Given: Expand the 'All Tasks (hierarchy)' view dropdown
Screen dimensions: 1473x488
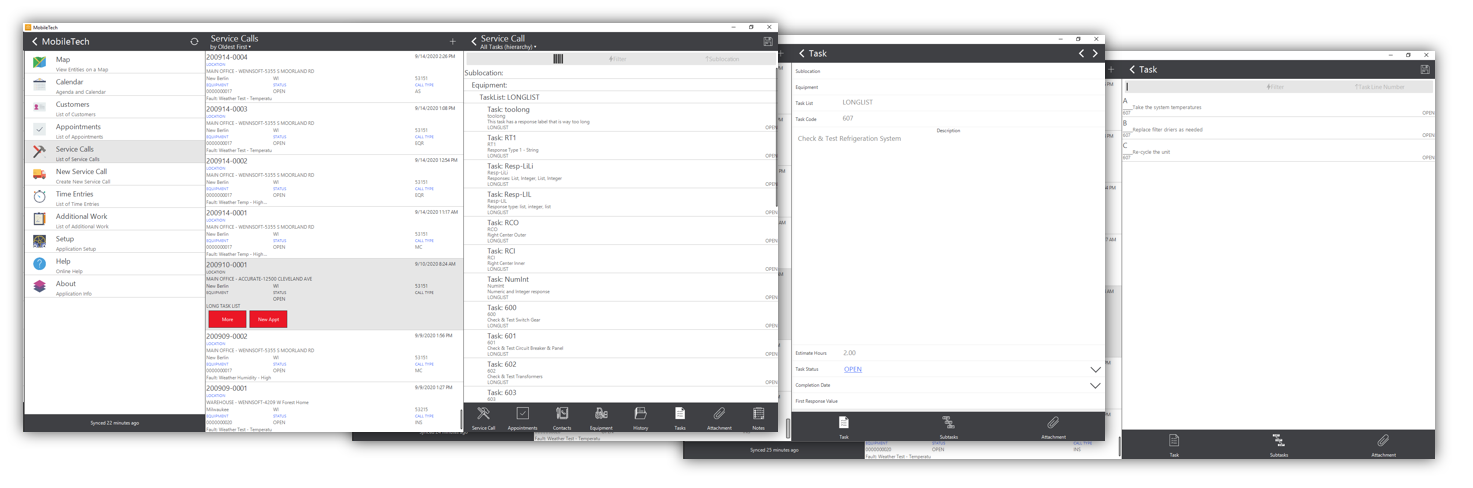Looking at the screenshot, I should (508, 47).
